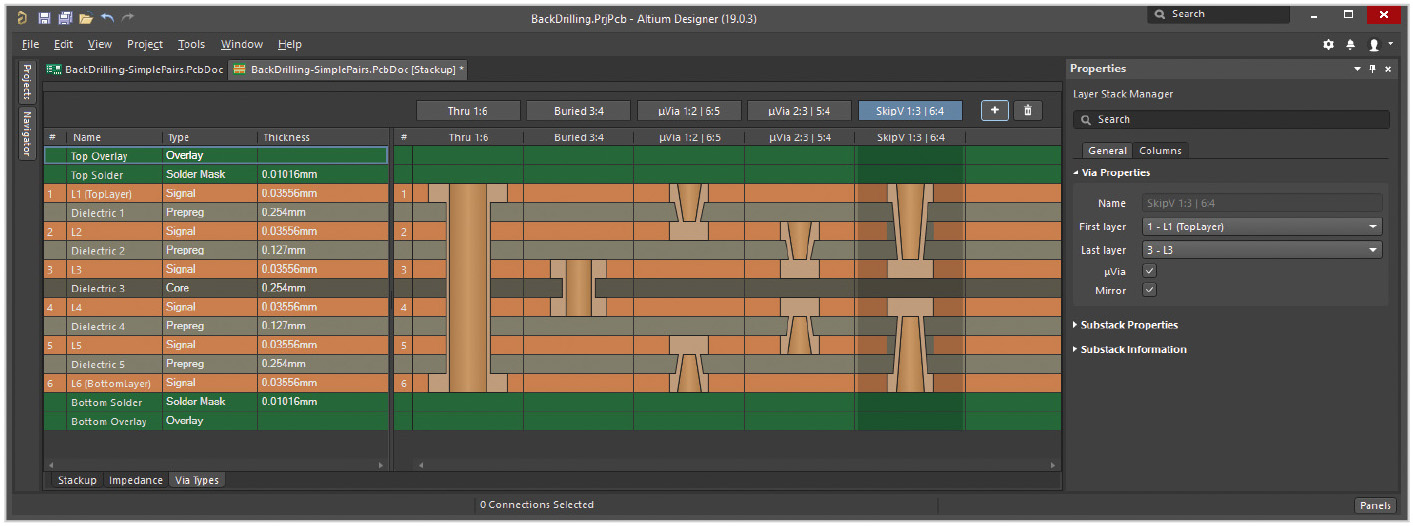Click the Top Overlay layer name cell
Viewport: 1413px width, 526px height.
(x=114, y=156)
